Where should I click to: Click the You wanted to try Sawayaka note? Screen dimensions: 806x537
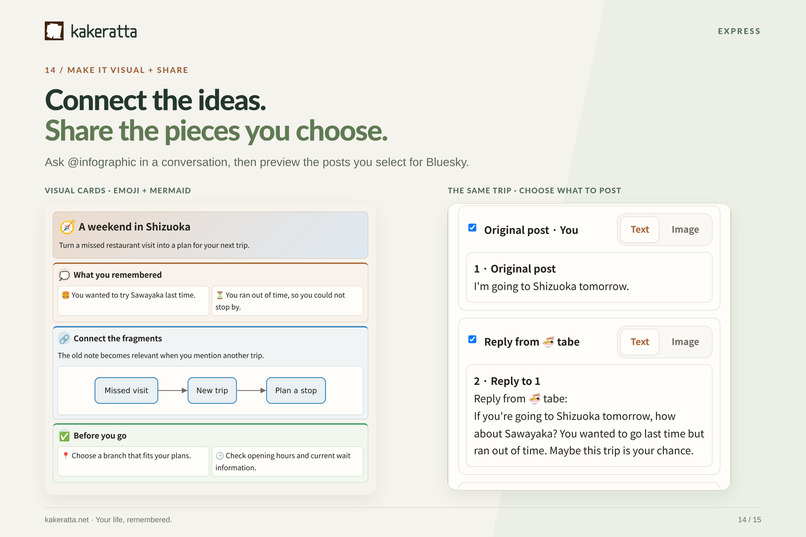[133, 301]
